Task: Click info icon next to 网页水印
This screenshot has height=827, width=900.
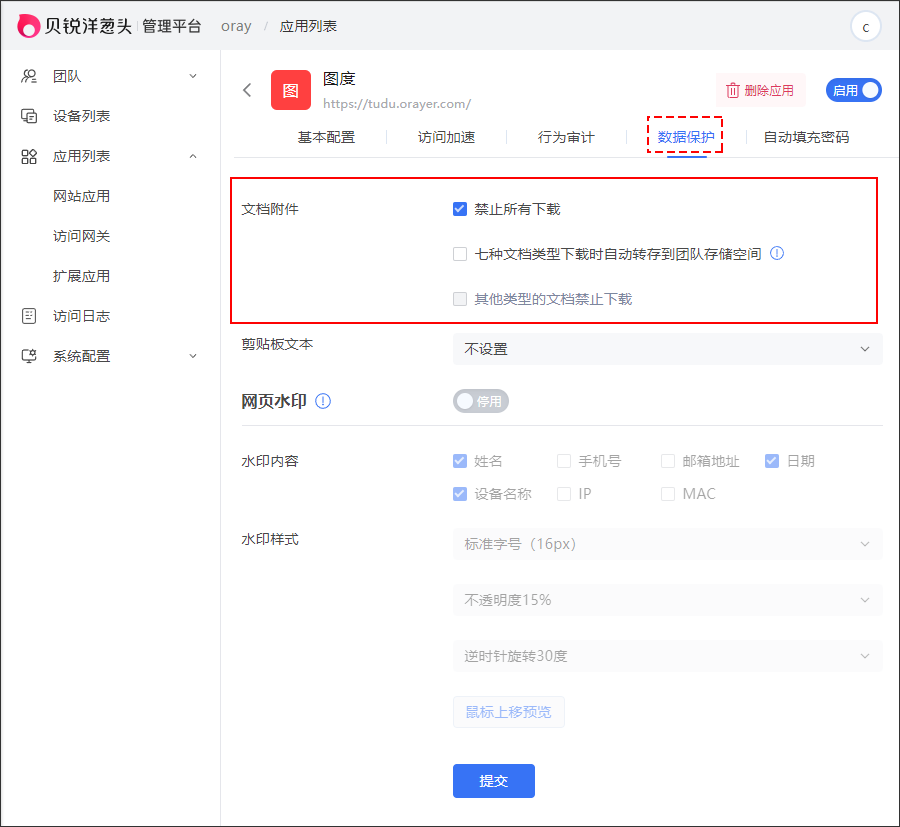Action: [x=323, y=401]
